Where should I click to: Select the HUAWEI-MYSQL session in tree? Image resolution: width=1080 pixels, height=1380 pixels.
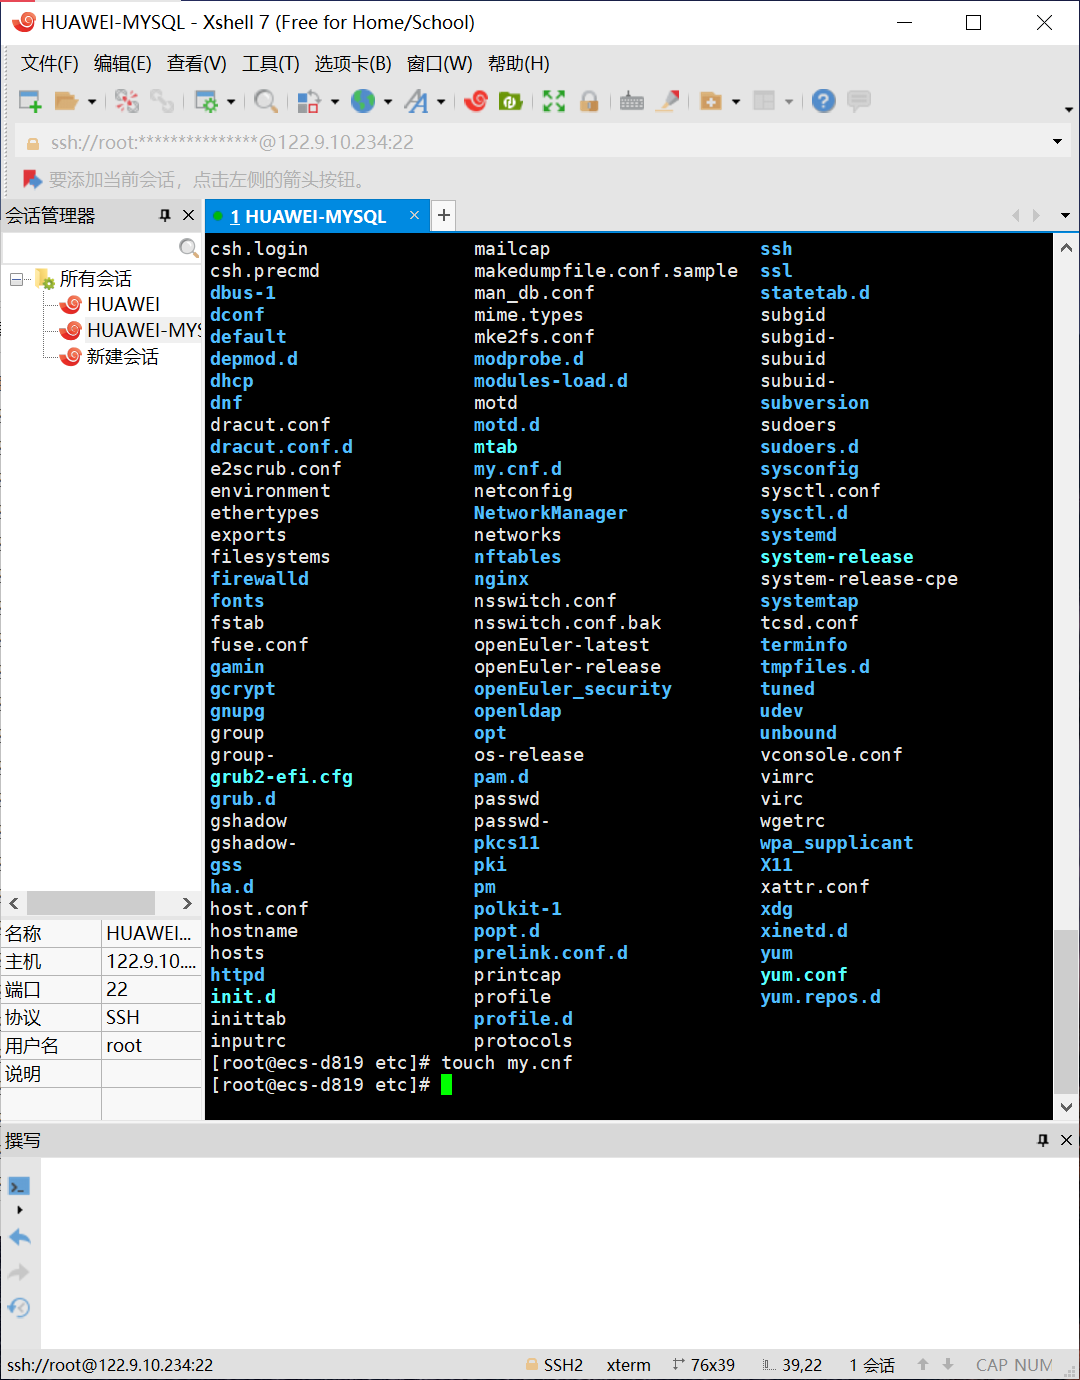click(x=144, y=330)
